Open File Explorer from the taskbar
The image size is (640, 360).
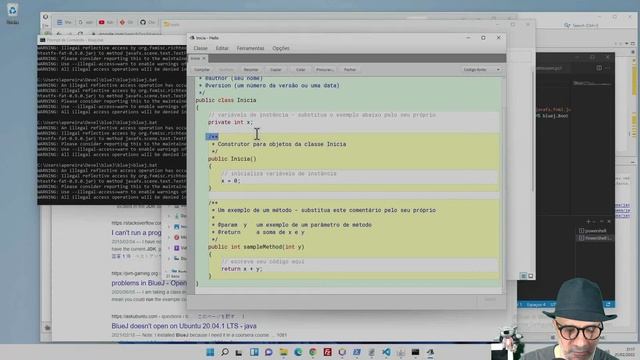tap(283, 352)
